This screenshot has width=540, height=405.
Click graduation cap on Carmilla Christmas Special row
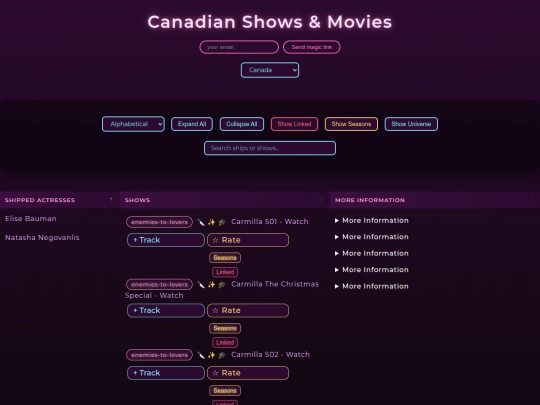coord(222,285)
